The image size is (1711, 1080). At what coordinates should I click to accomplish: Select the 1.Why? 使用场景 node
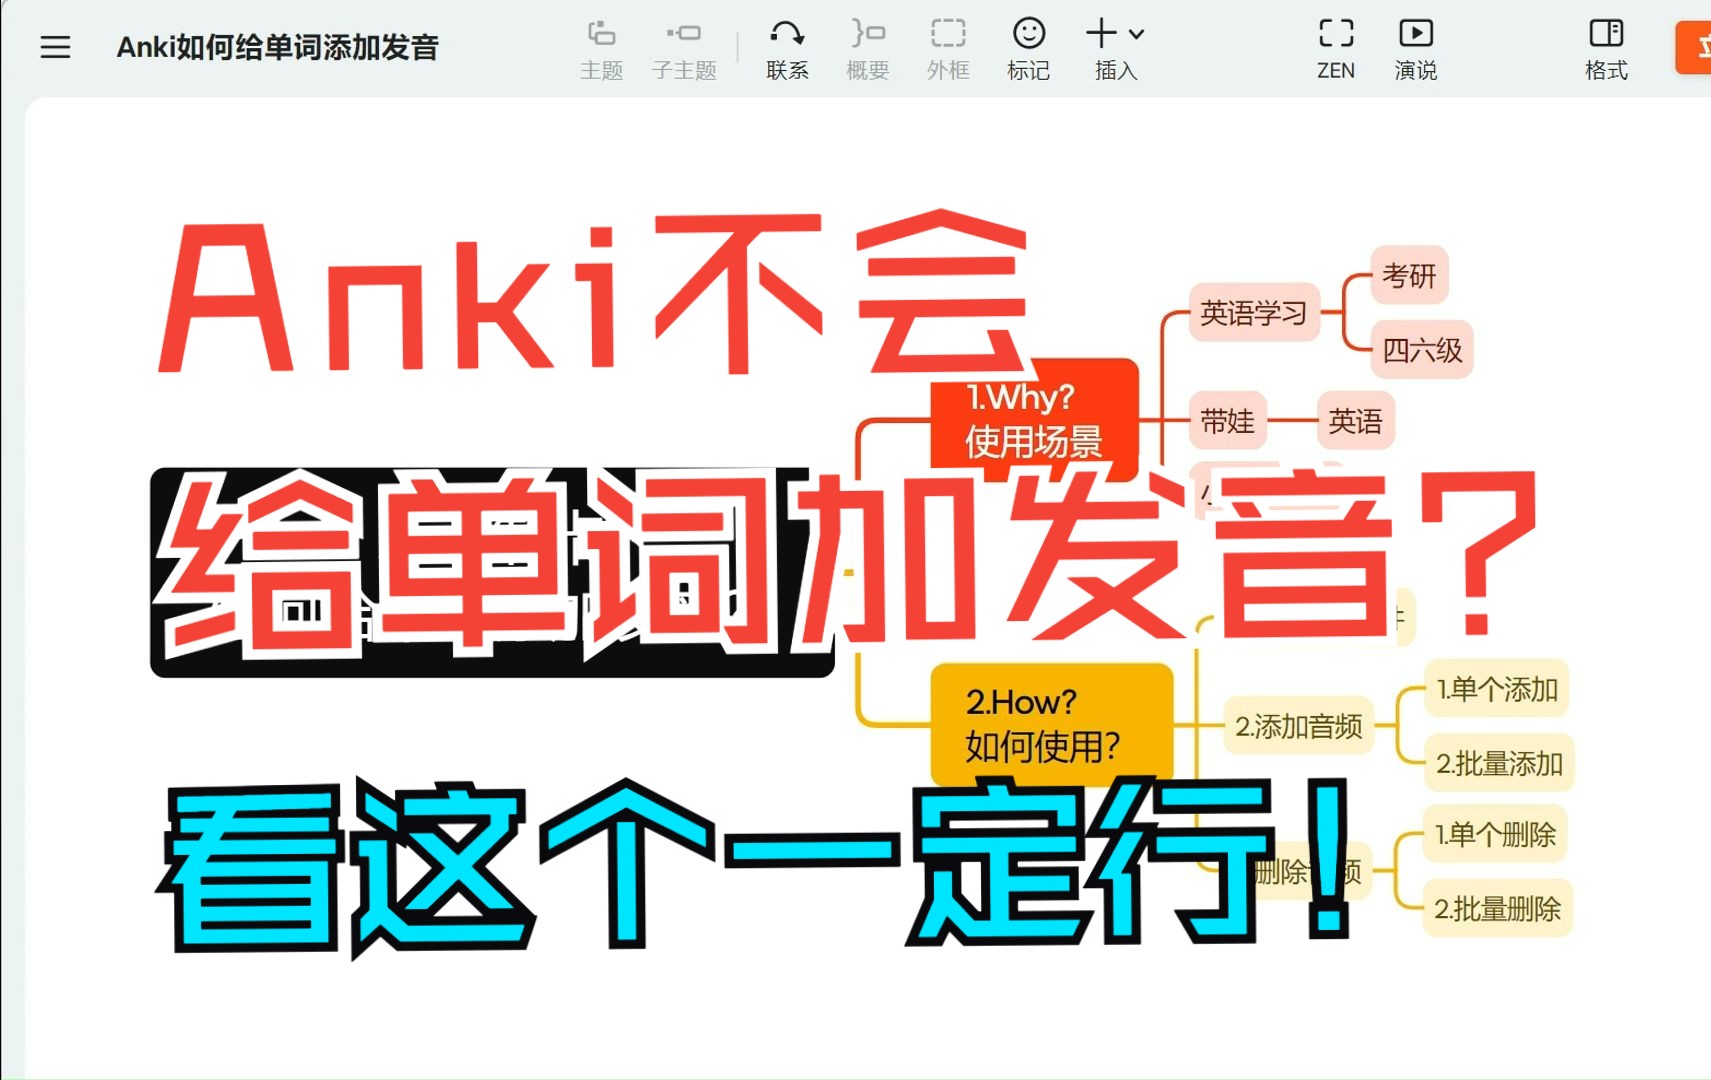coord(1034,419)
